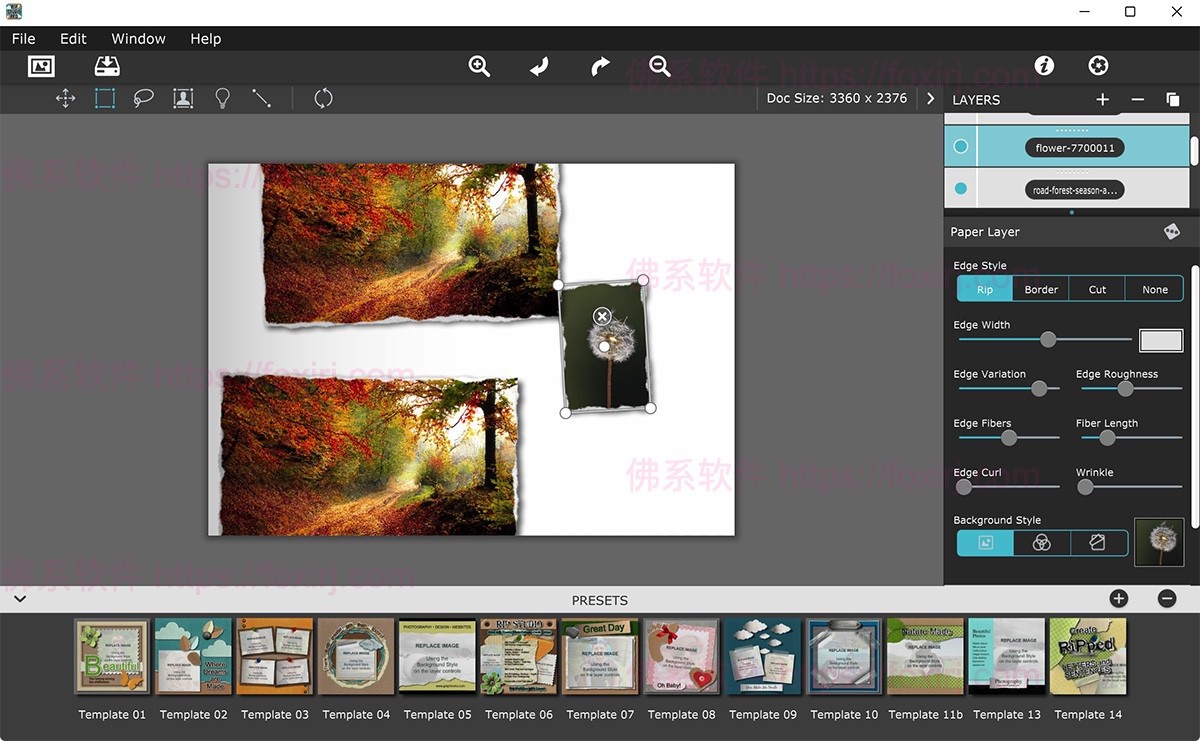The image size is (1200, 741).
Task: Collapse the Presets panel with the chevron
Action: point(20,598)
